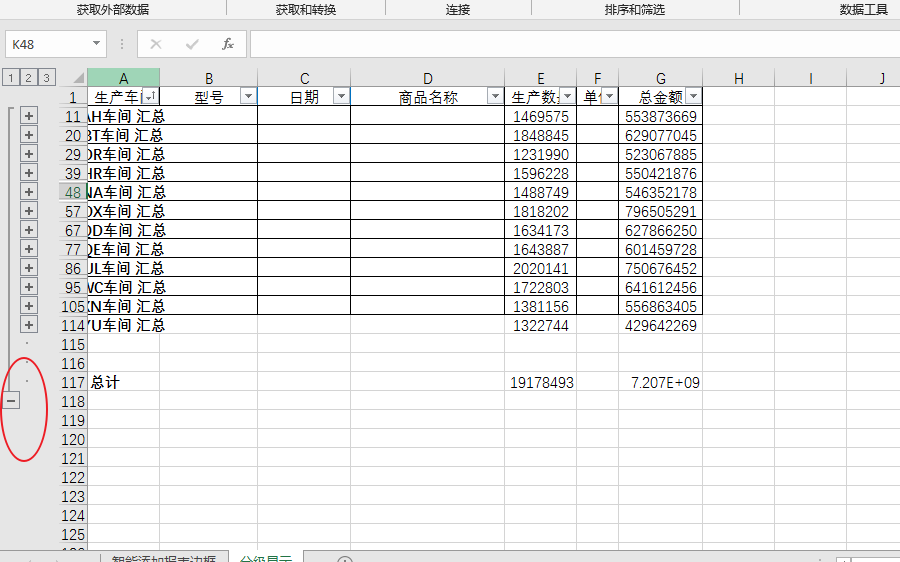Select column C header
900x562 pixels.
[x=304, y=77]
